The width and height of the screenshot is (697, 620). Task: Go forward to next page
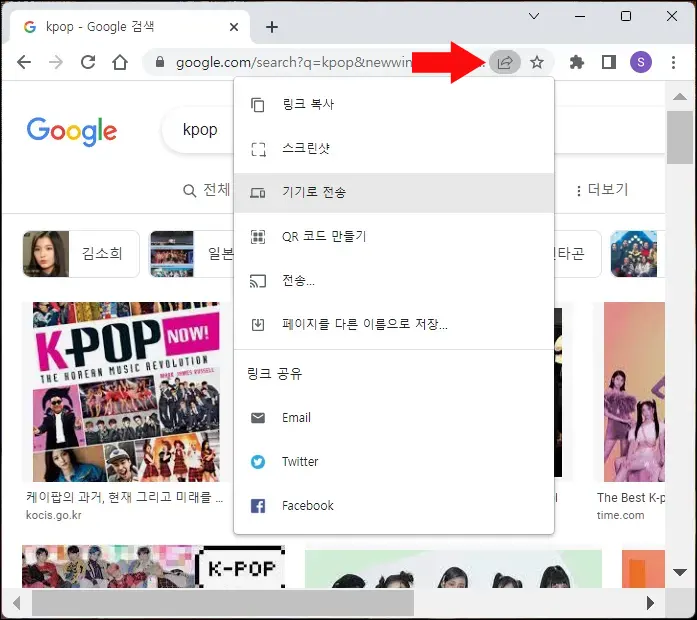pyautogui.click(x=56, y=62)
